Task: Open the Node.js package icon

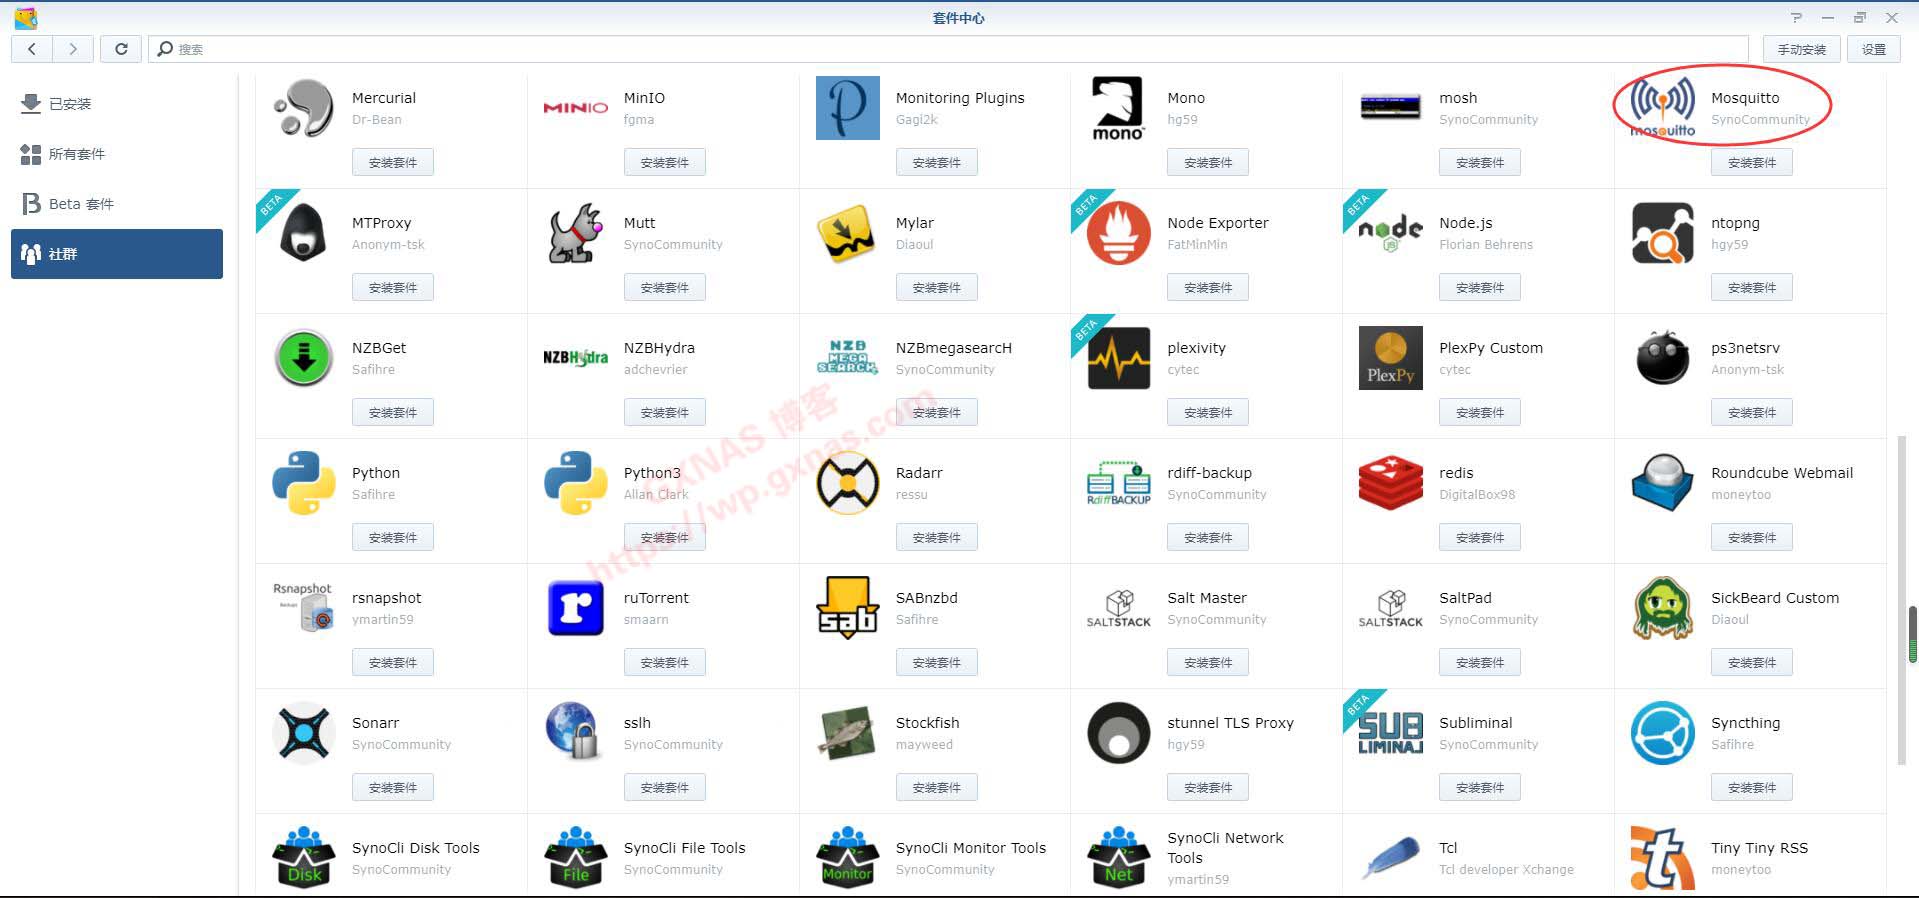Action: pyautogui.click(x=1390, y=233)
